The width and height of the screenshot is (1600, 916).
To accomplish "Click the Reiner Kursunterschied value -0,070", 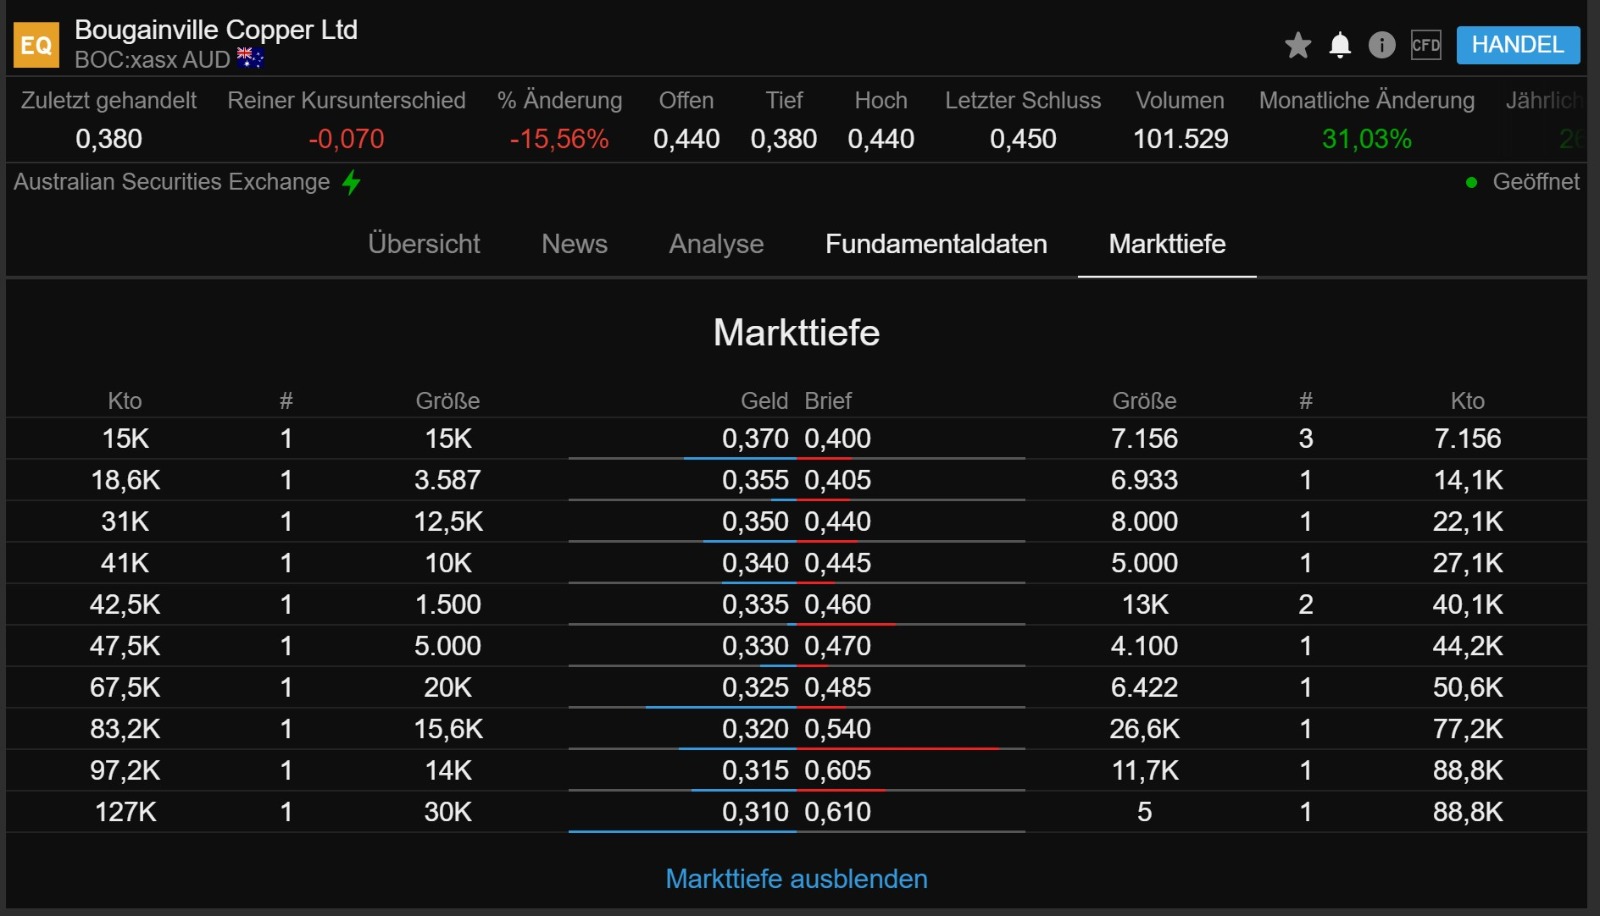I will click(346, 139).
